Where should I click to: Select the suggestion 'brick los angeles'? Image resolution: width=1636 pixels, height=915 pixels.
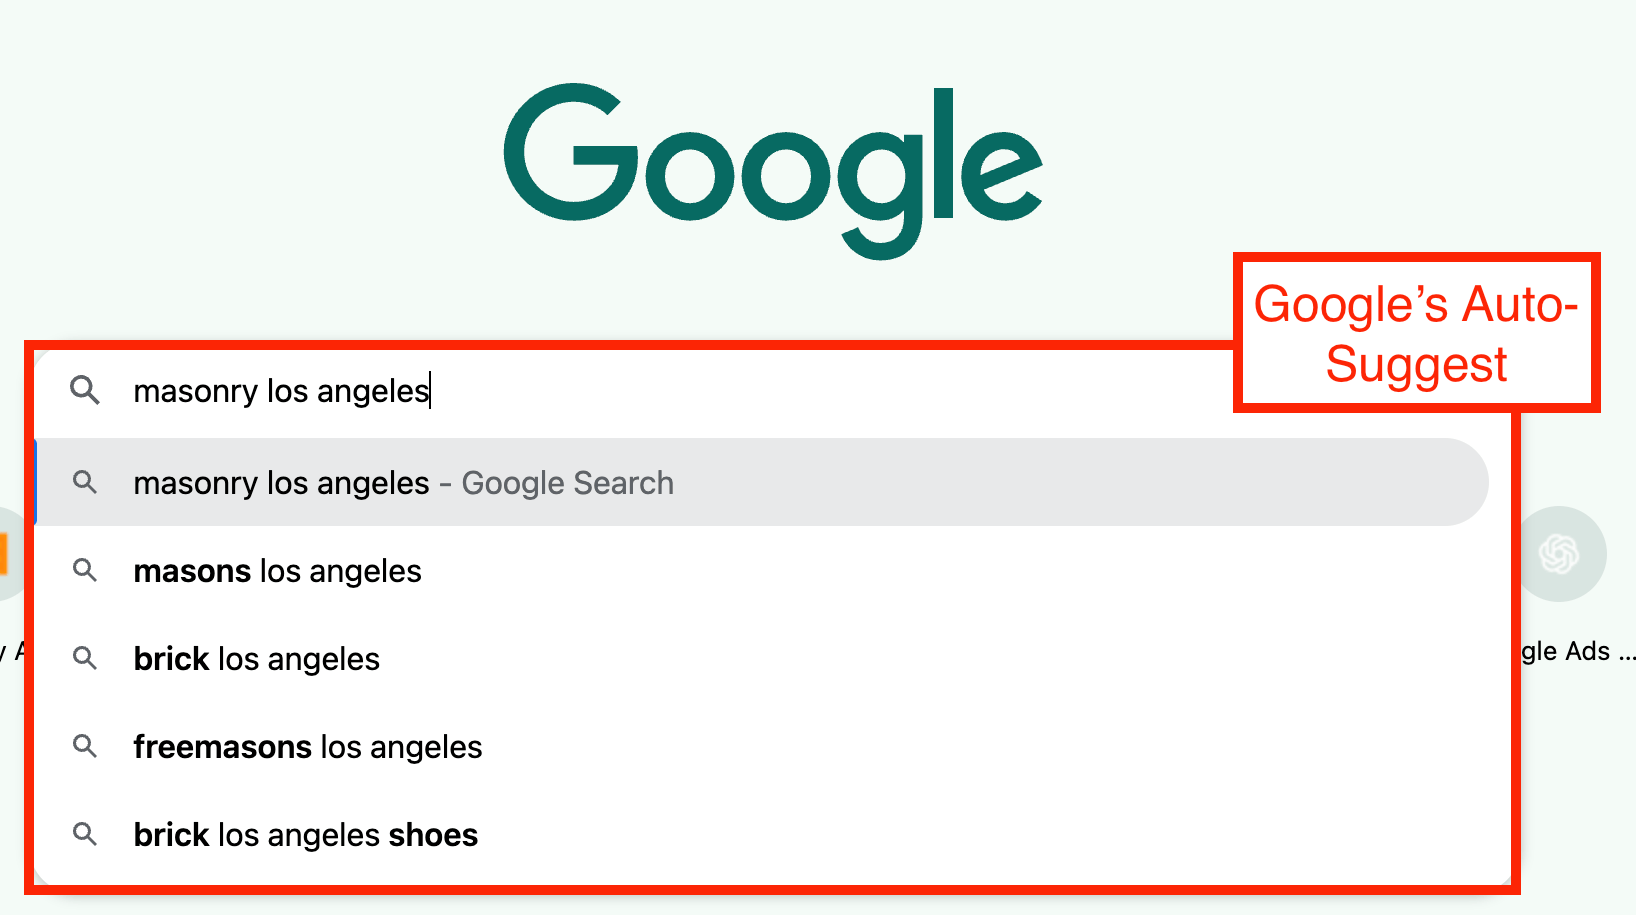[256, 658]
